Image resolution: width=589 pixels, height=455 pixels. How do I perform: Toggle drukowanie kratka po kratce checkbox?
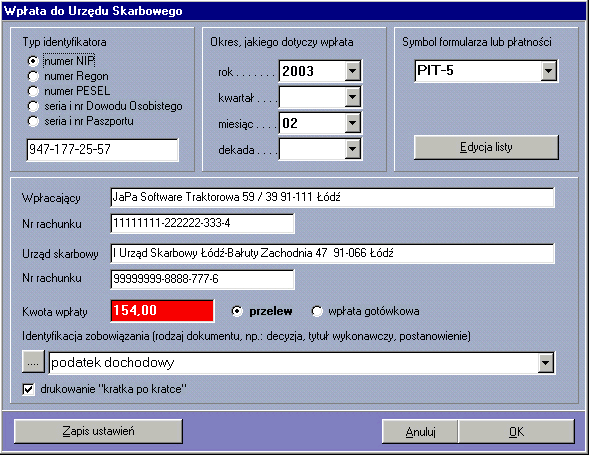click(x=29, y=389)
